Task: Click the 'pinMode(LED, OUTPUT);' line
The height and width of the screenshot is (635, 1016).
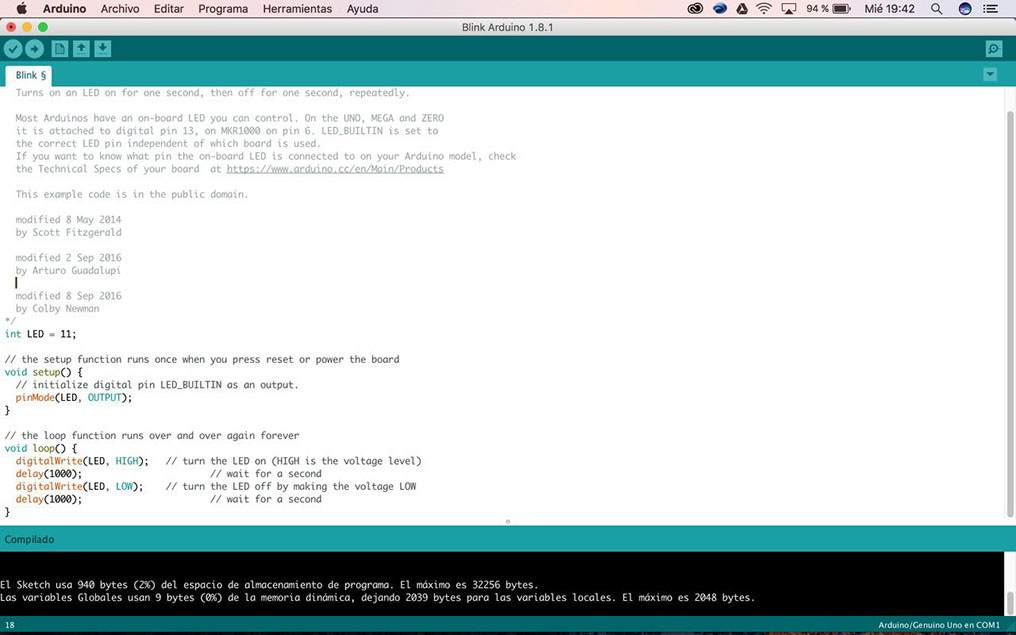Action: point(74,398)
